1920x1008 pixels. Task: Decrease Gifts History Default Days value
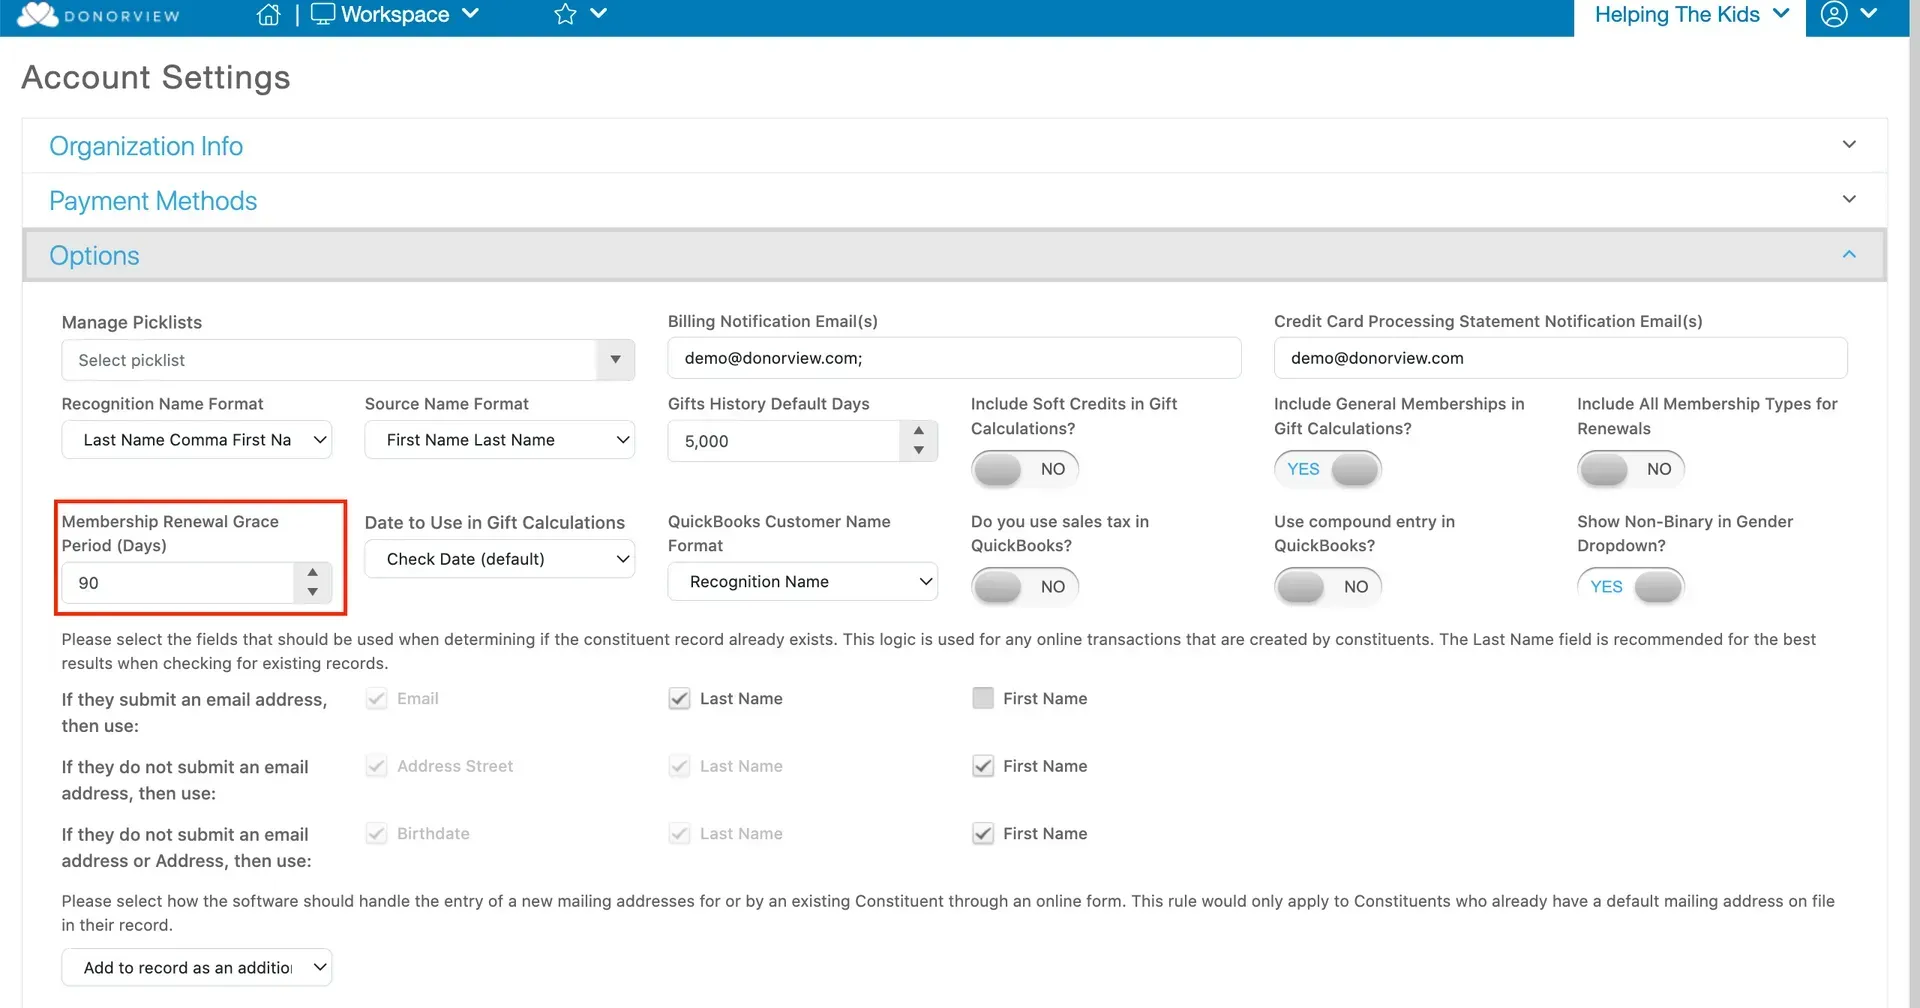pyautogui.click(x=918, y=451)
